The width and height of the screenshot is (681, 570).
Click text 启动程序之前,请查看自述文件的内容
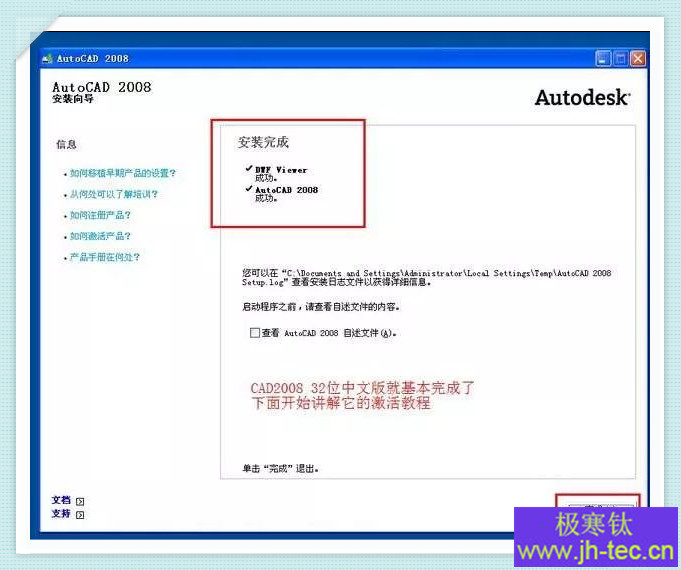[x=321, y=307]
